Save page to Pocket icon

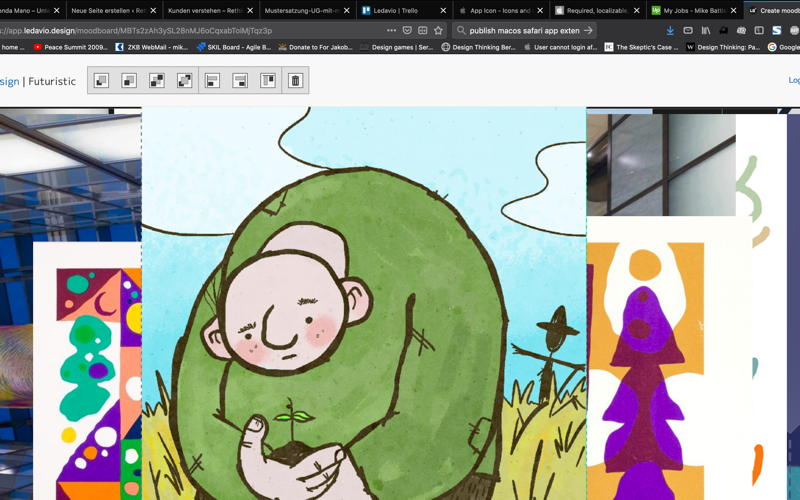(x=407, y=31)
